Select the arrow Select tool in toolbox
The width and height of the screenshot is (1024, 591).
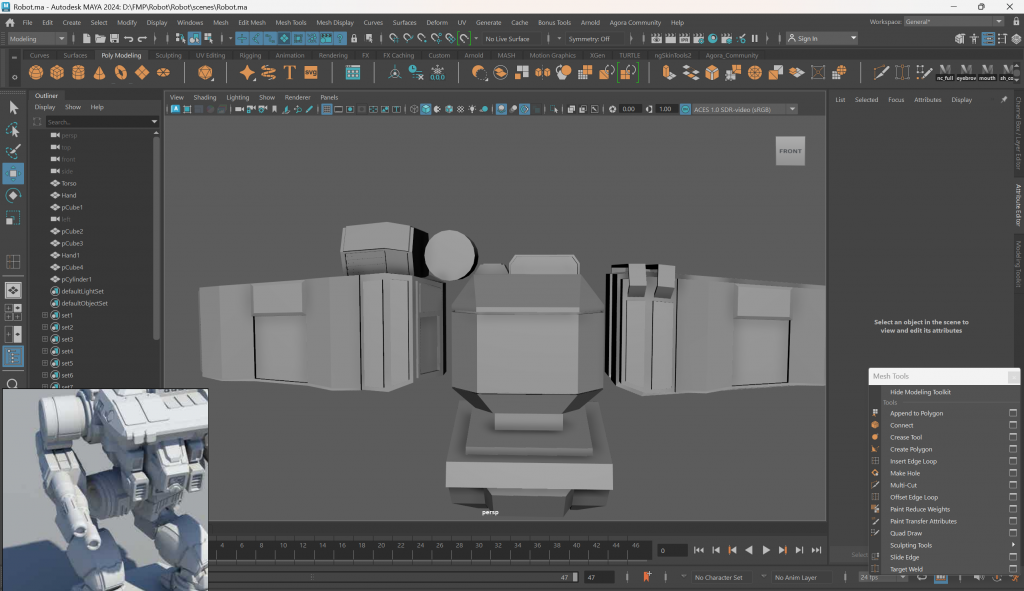13,108
